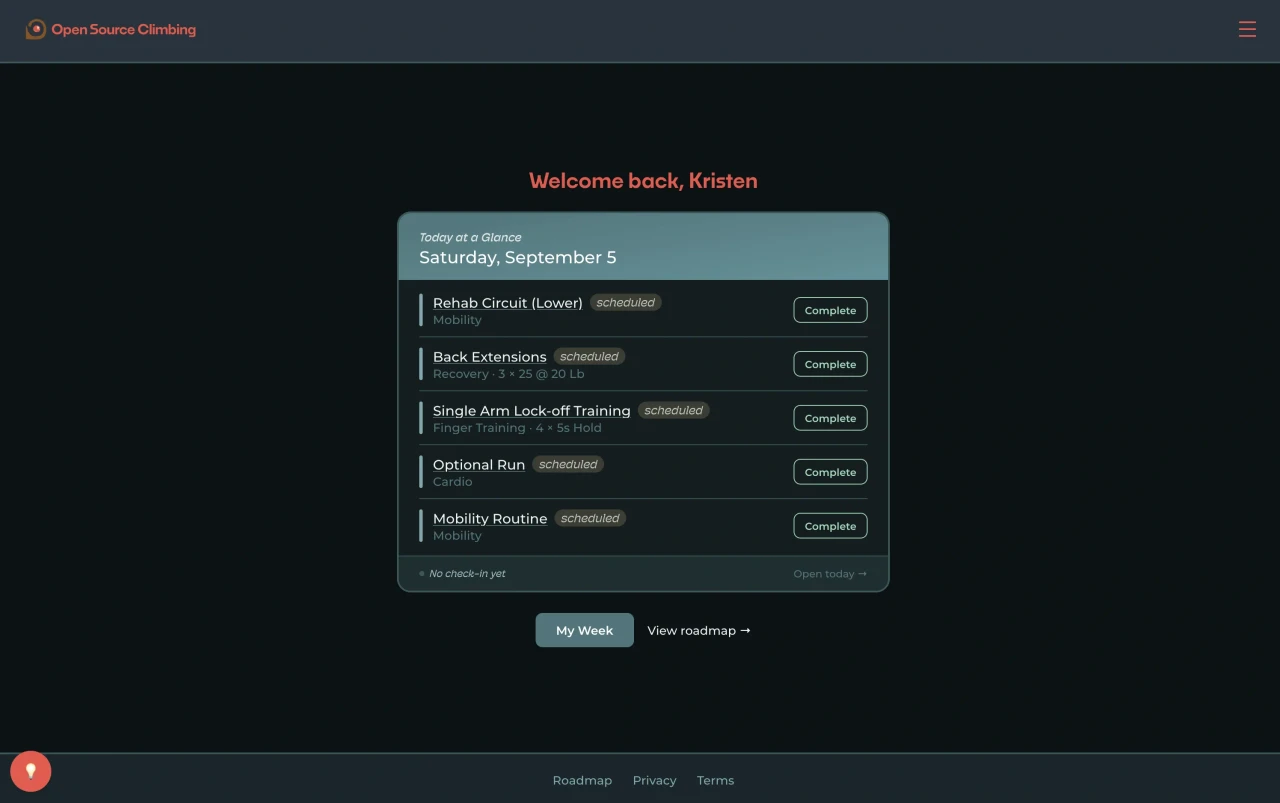1280x803 pixels.
Task: Open the Open Source Climbing home link
Action: 111,30
